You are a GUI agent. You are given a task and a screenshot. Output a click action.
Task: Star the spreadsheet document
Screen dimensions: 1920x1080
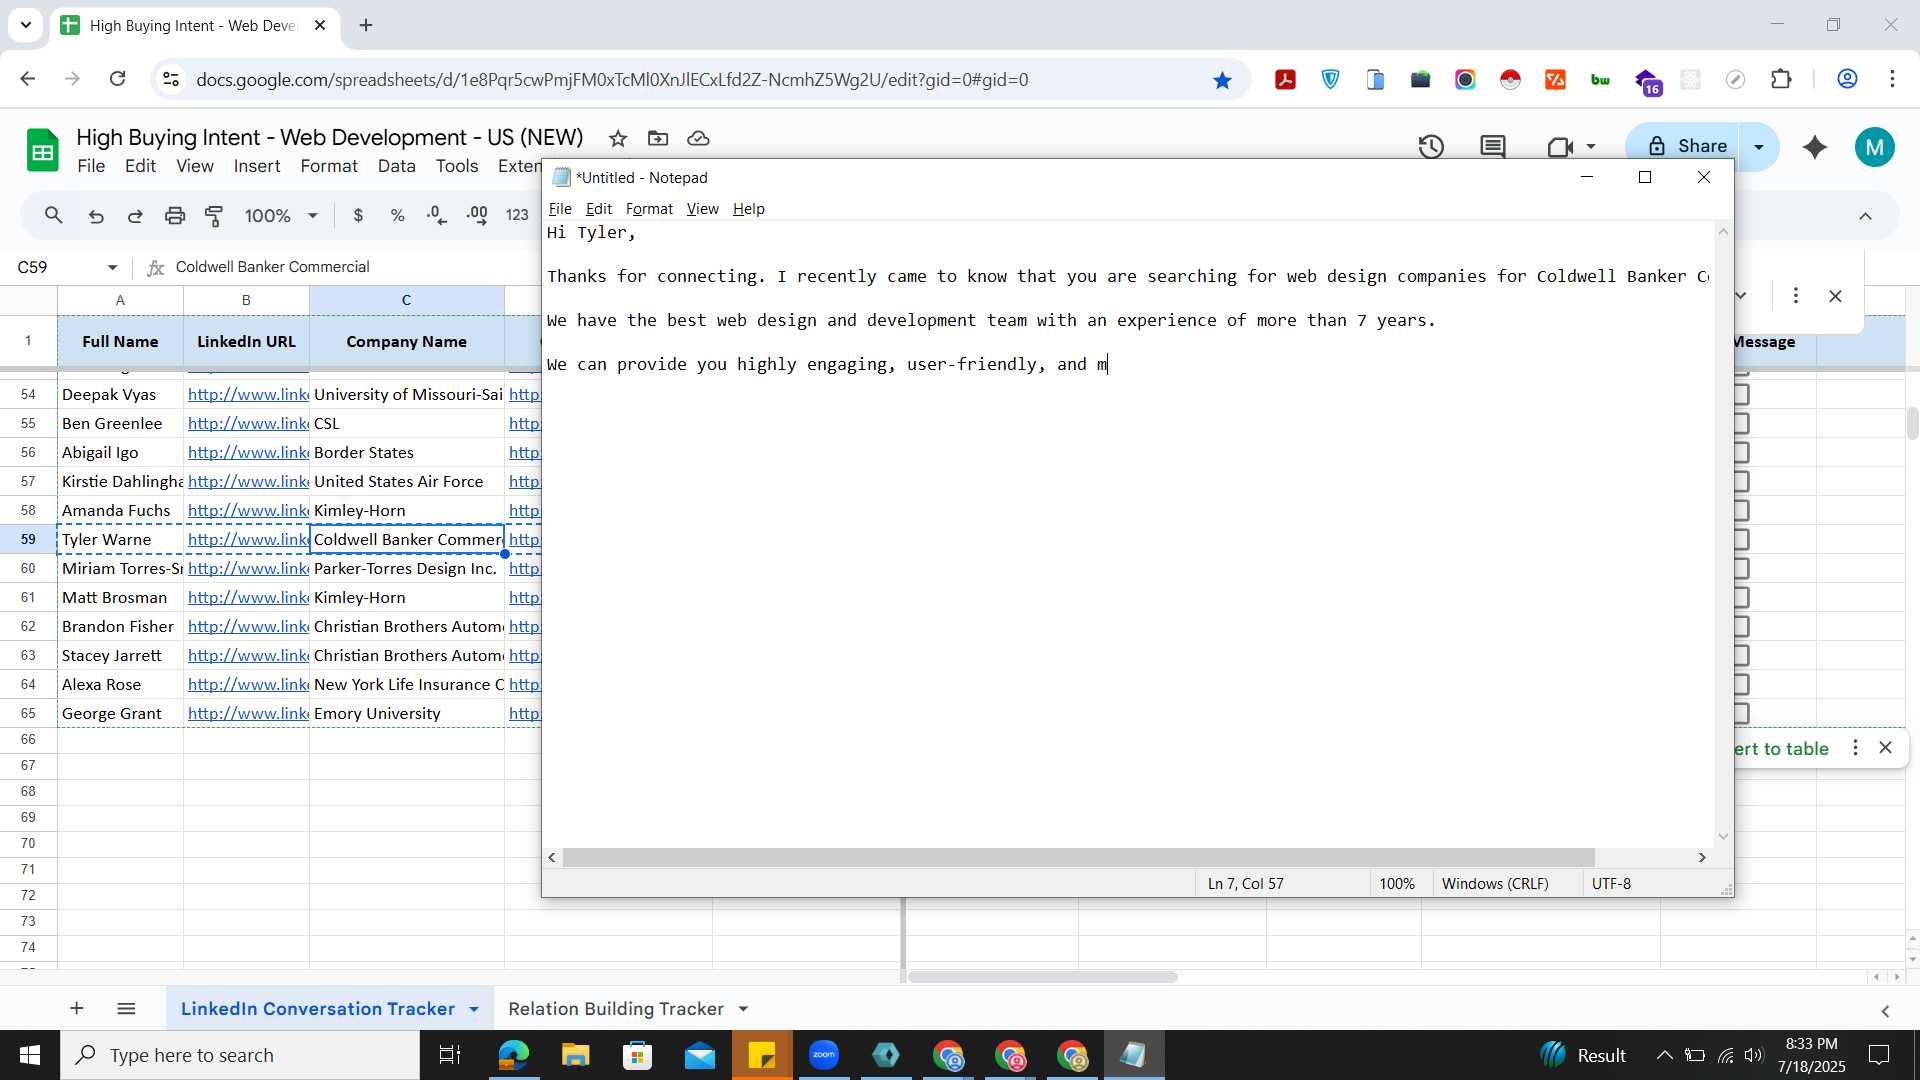618,138
